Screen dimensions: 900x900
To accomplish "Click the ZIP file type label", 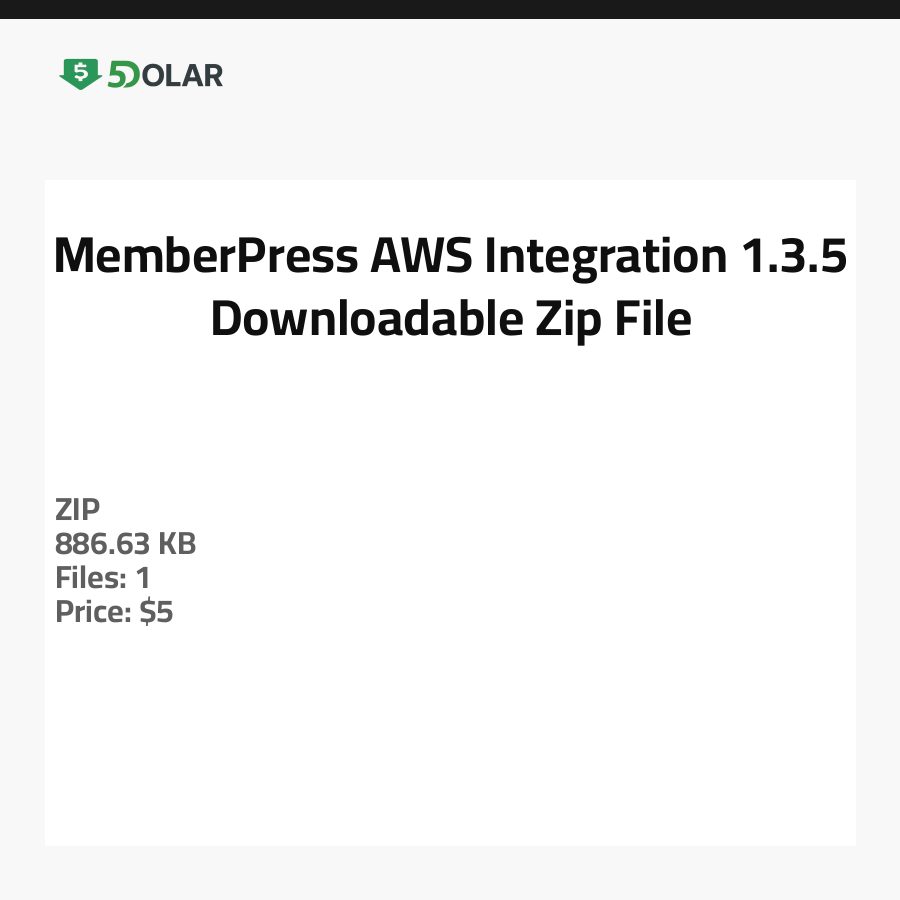I will point(78,510).
